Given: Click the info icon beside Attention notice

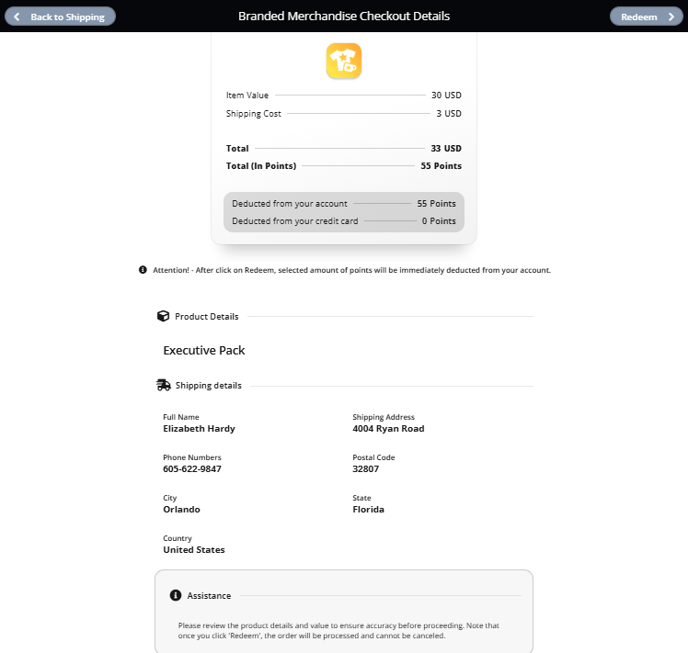Looking at the screenshot, I should point(143,270).
